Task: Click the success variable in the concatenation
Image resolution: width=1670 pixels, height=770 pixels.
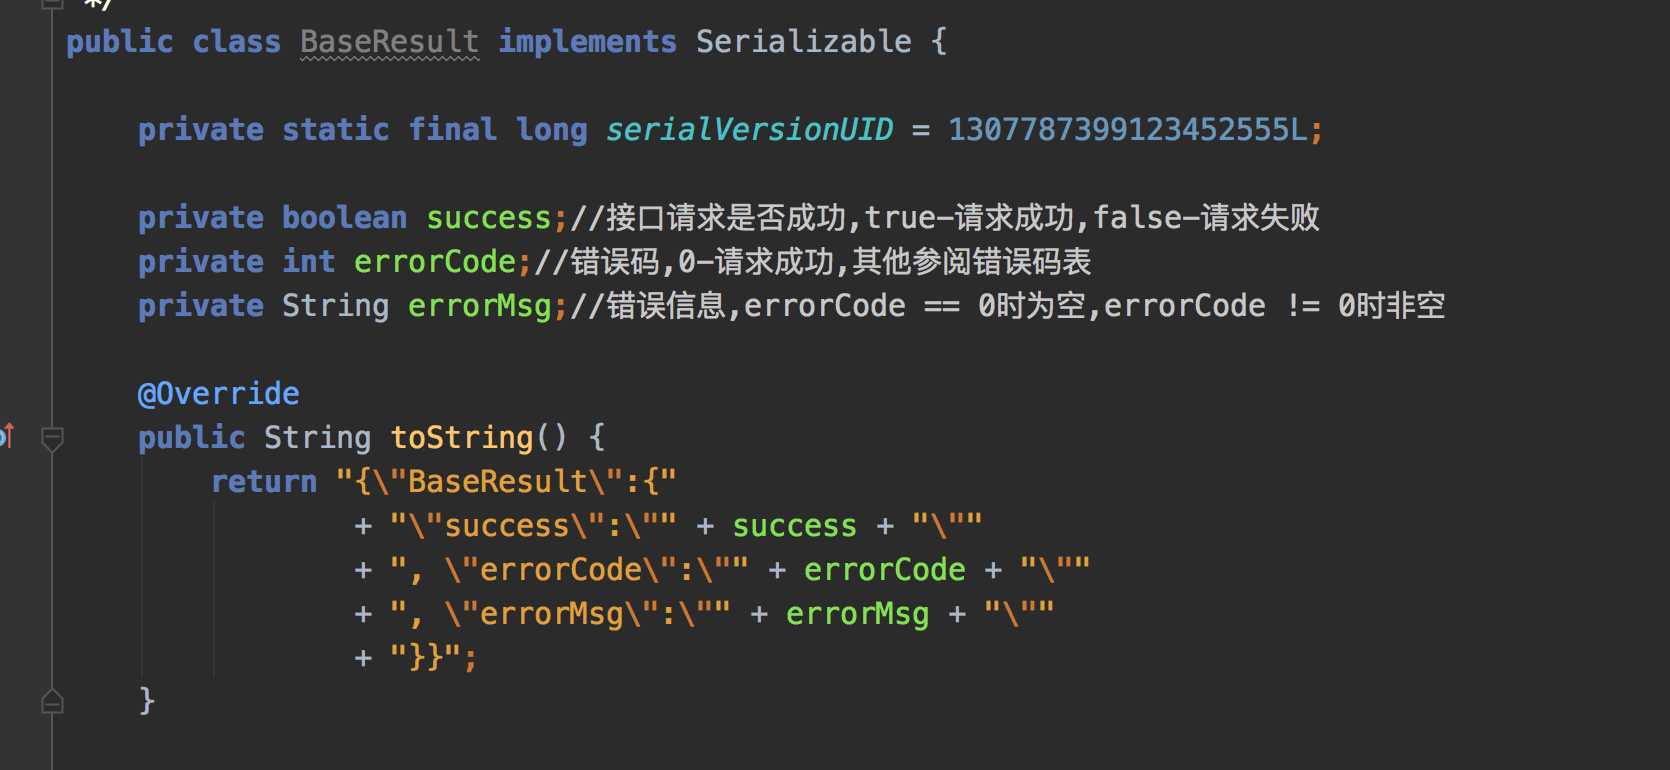Action: point(794,525)
